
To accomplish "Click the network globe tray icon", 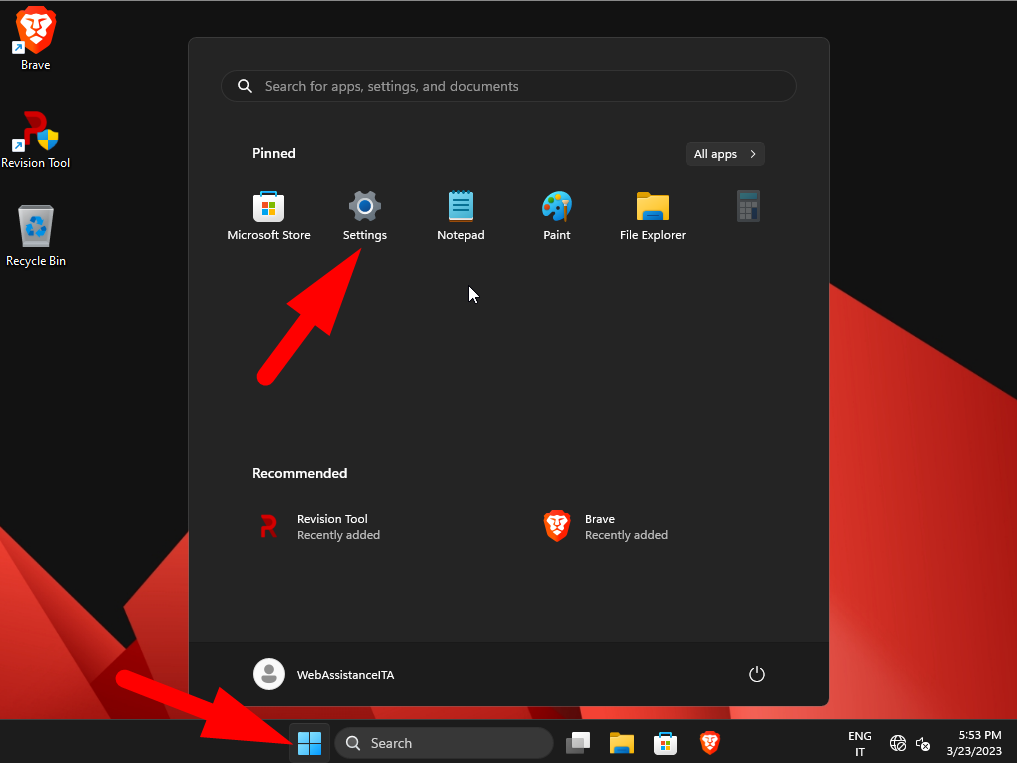I will [898, 743].
